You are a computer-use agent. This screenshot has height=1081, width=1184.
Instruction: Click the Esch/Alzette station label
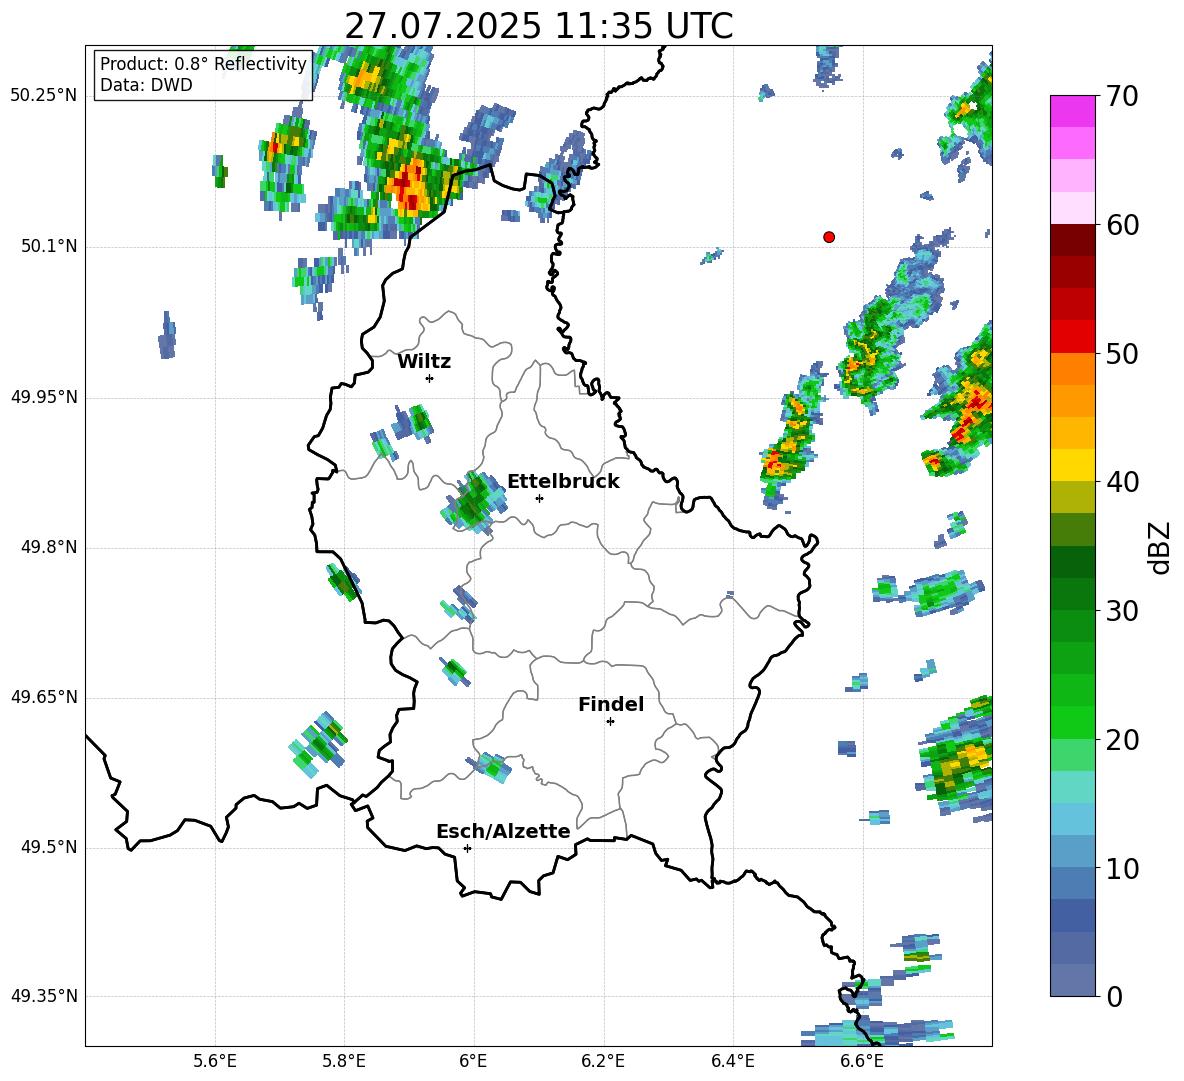coord(504,831)
